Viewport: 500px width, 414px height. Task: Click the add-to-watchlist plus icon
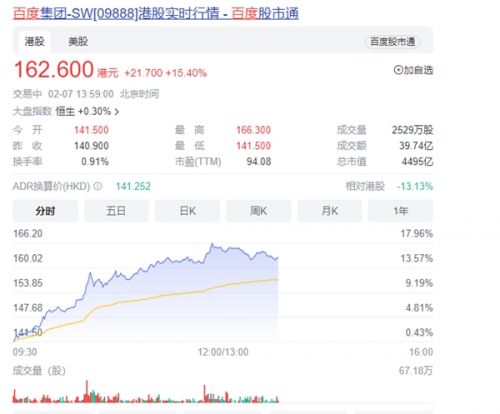click(398, 70)
